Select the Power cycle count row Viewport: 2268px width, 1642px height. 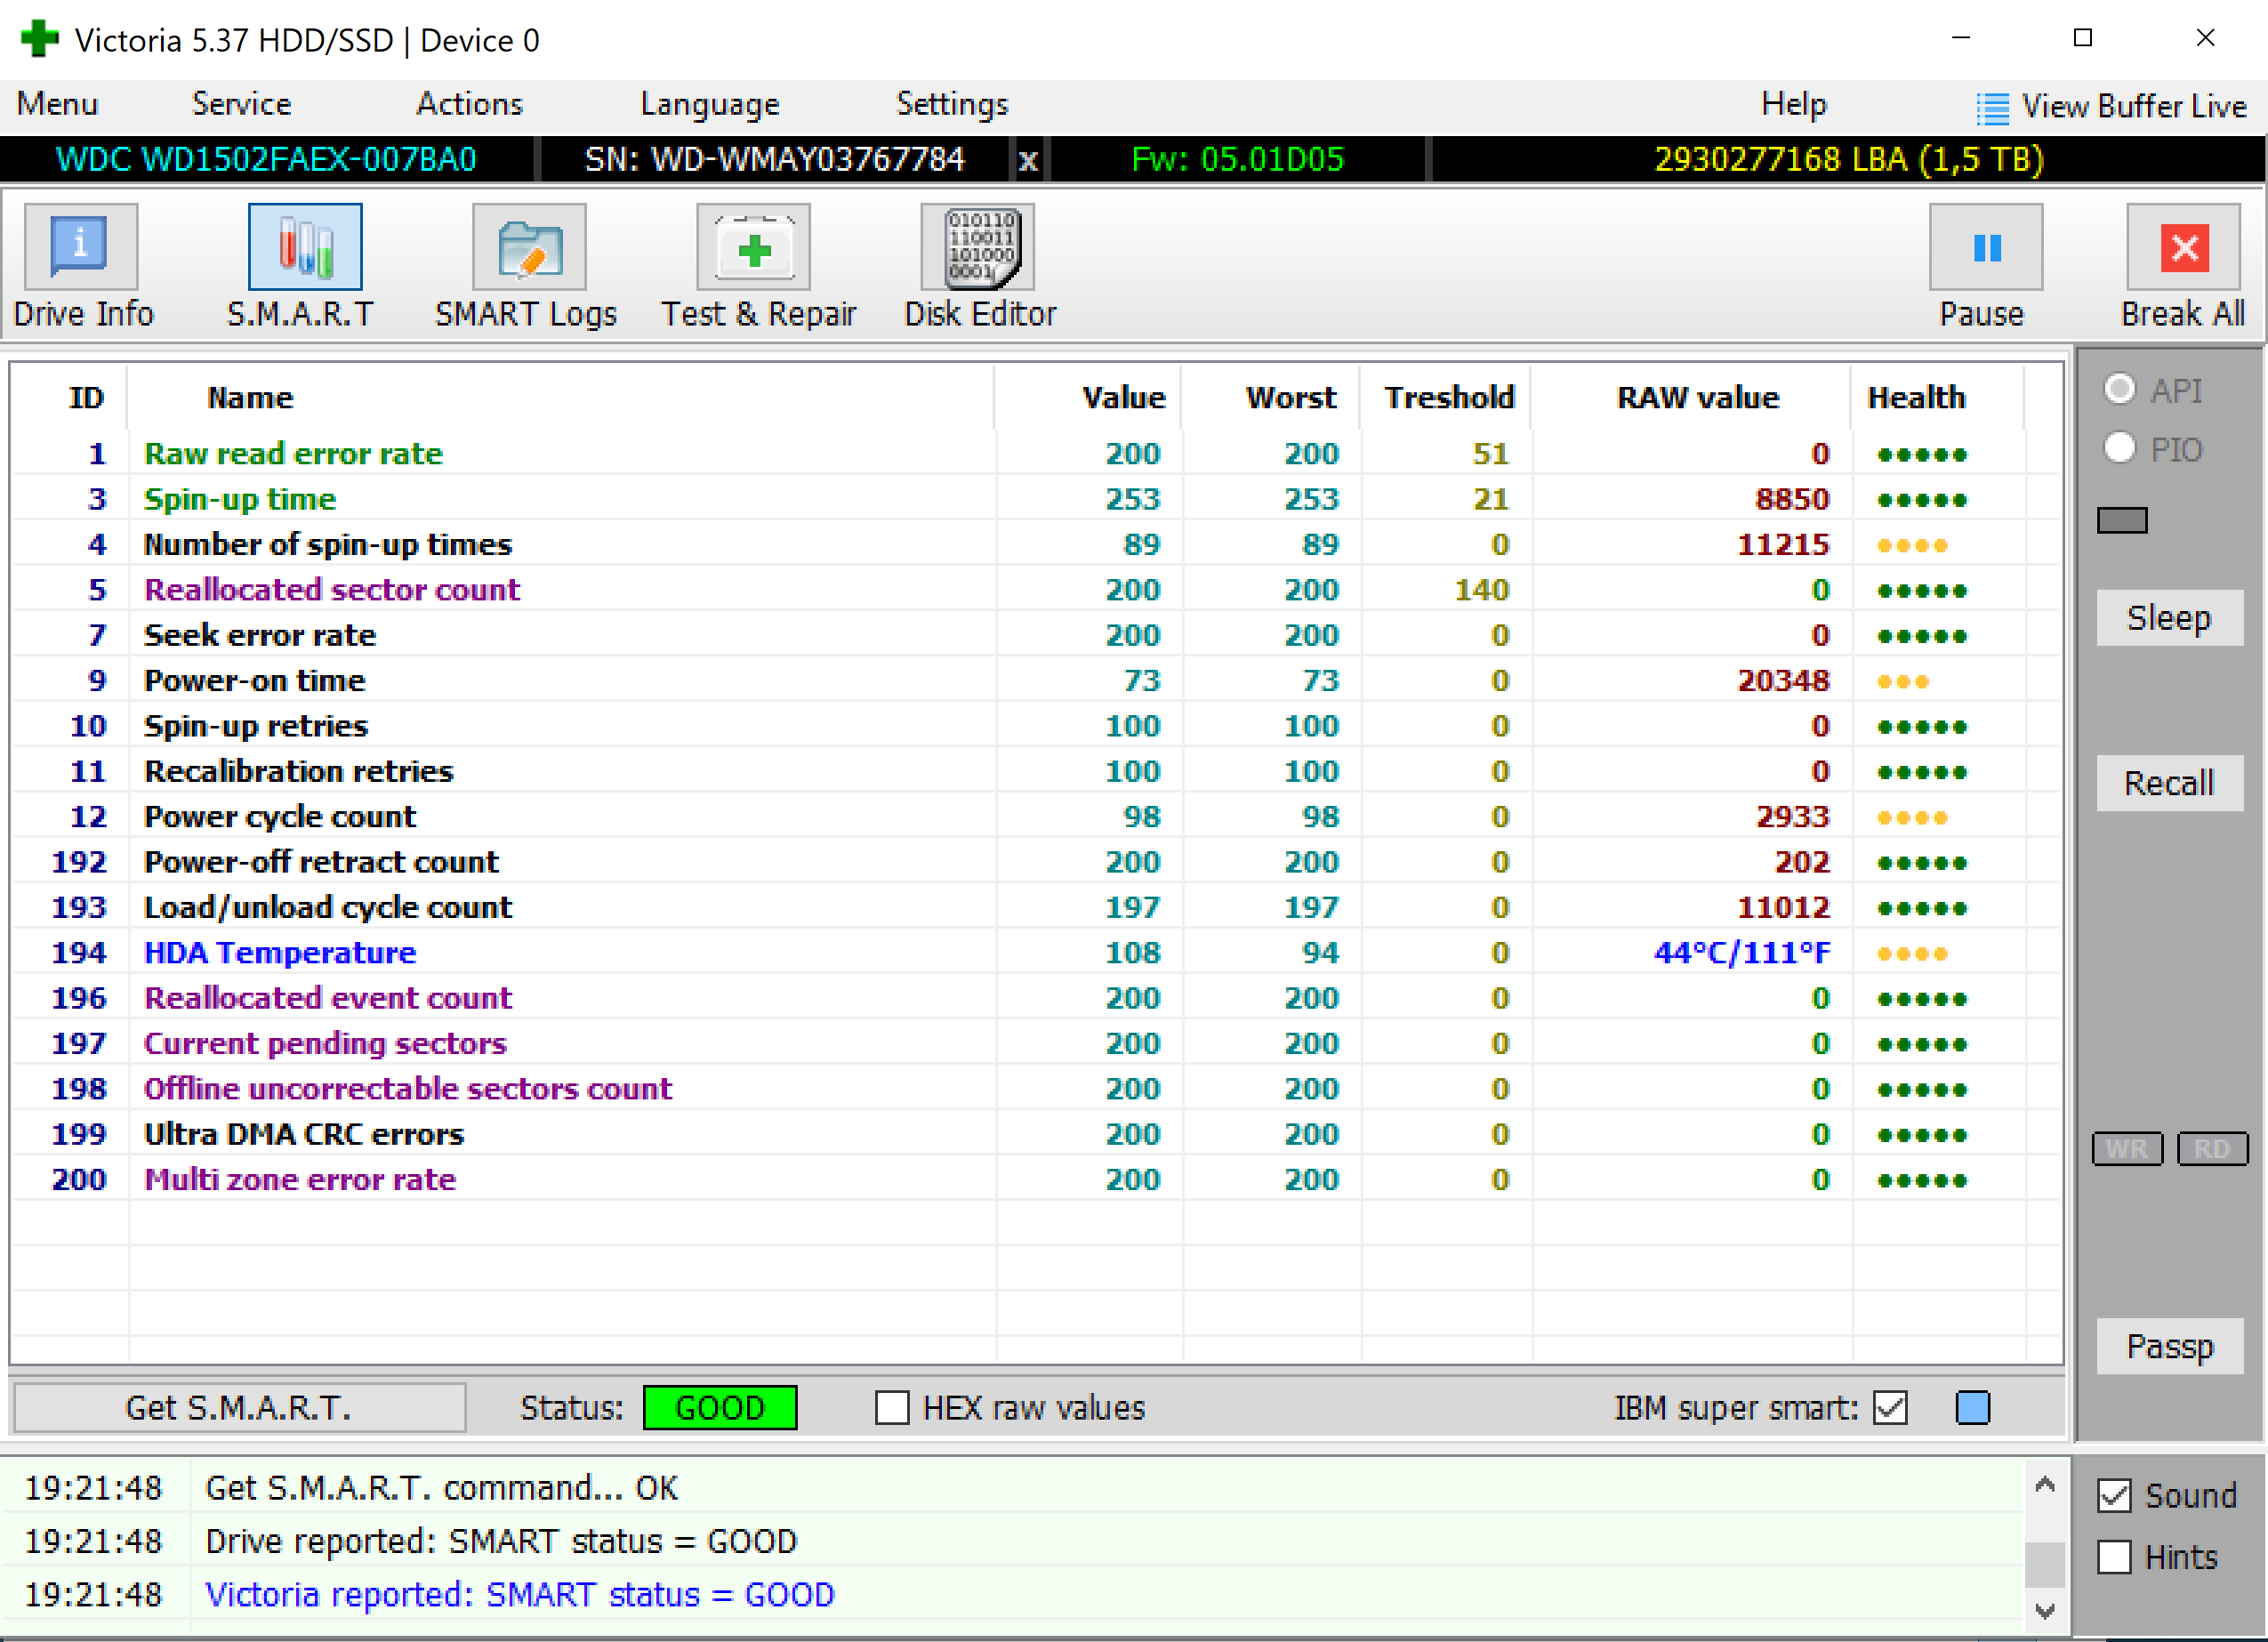click(1036, 817)
